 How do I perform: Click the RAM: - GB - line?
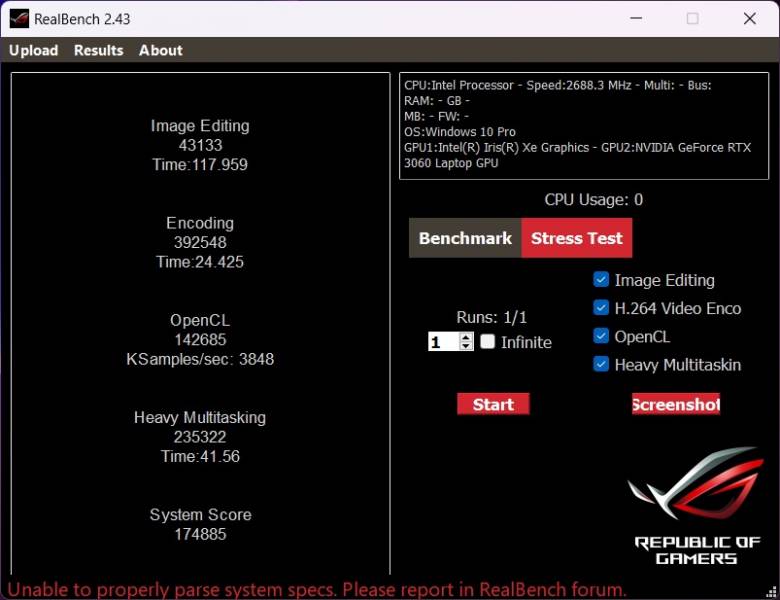click(x=437, y=101)
